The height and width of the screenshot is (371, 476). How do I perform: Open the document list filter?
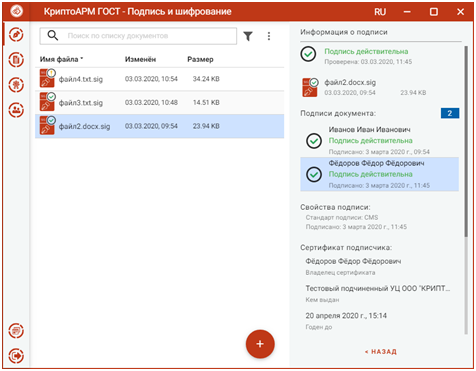click(248, 36)
